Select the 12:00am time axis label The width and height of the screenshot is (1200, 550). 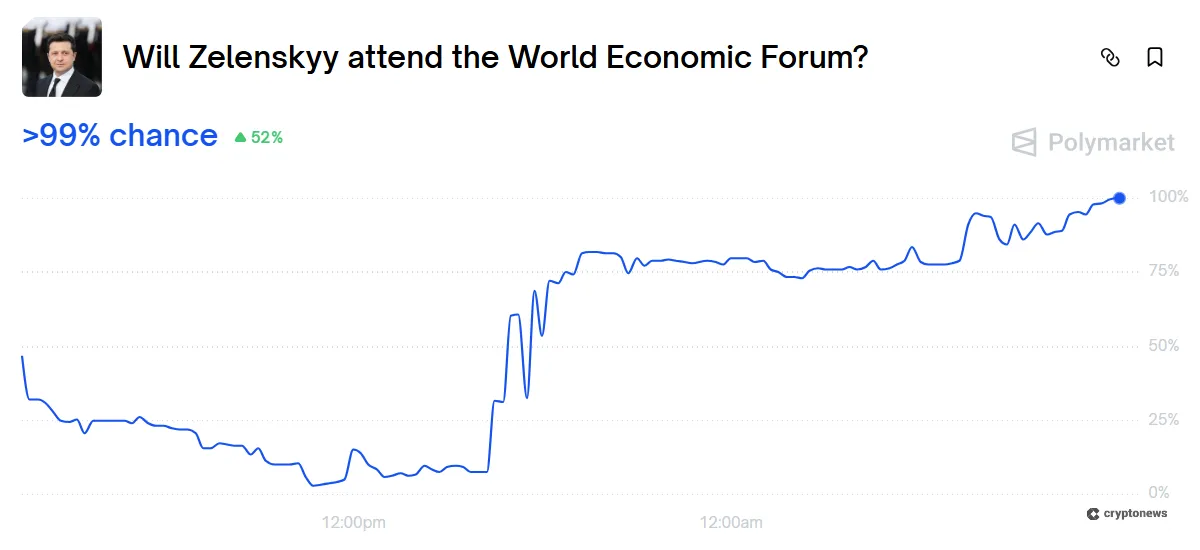click(731, 522)
